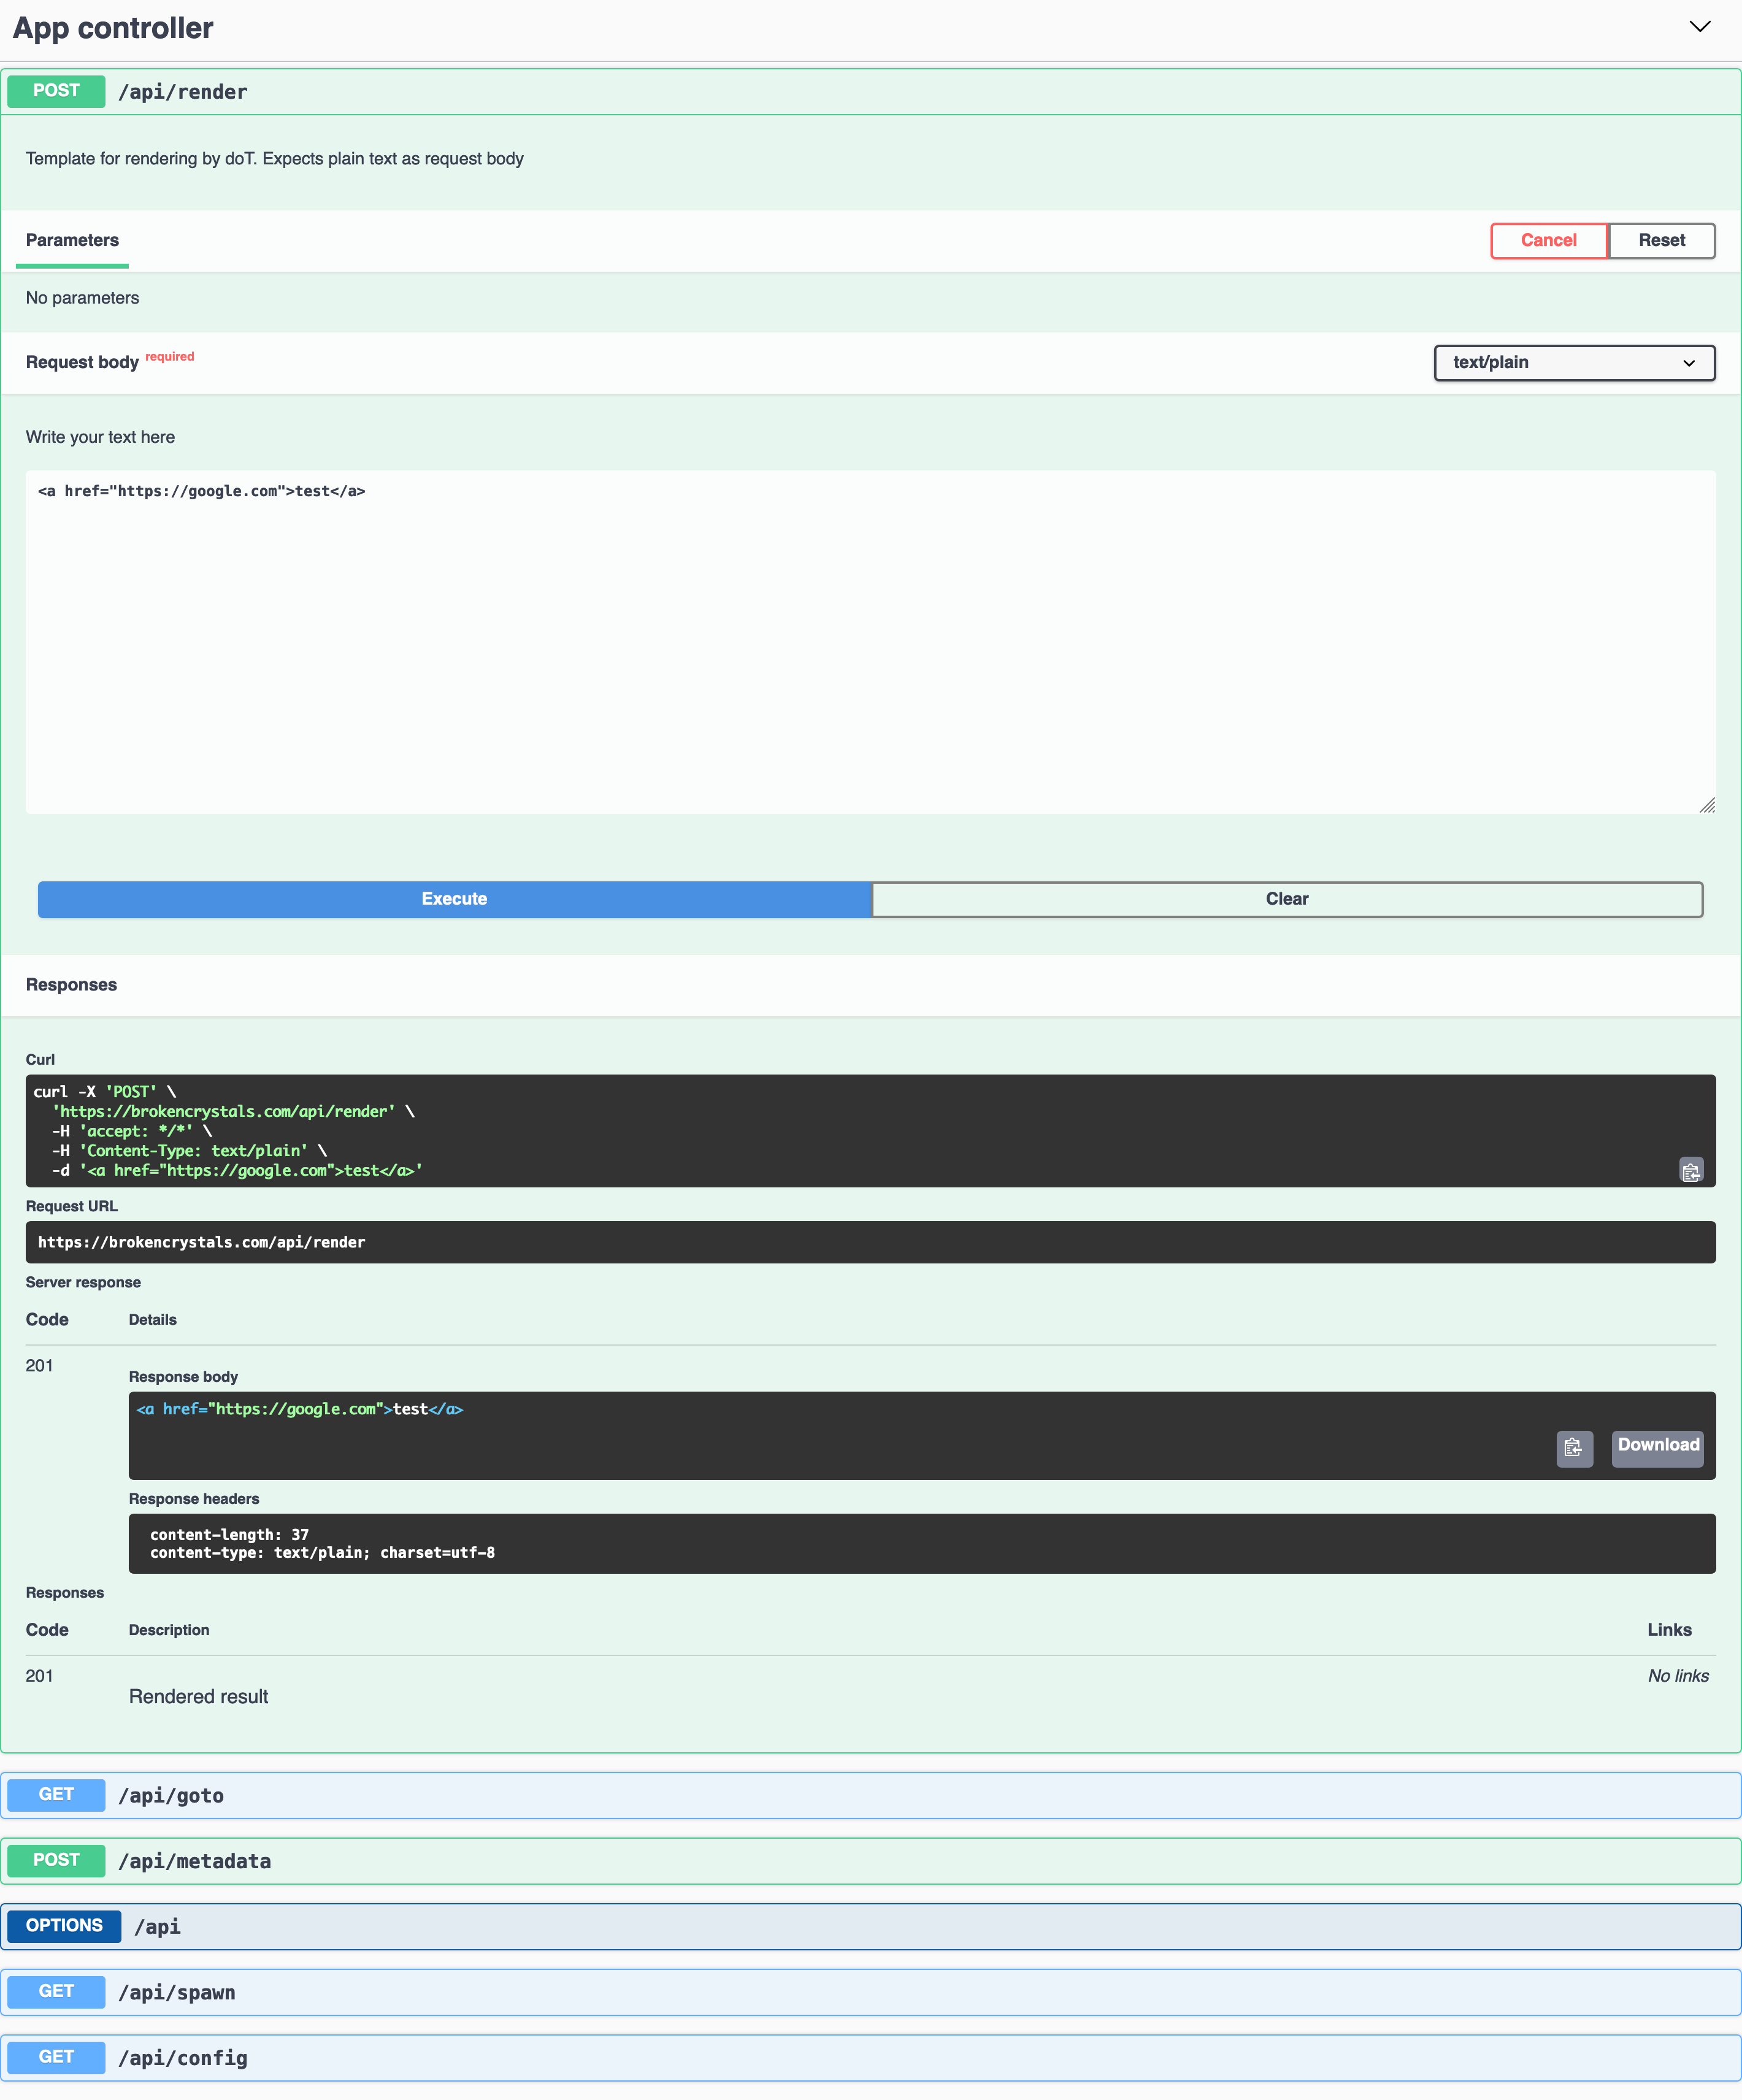Click the 'No parameters' text
The image size is (1742, 2100).
pos(82,298)
